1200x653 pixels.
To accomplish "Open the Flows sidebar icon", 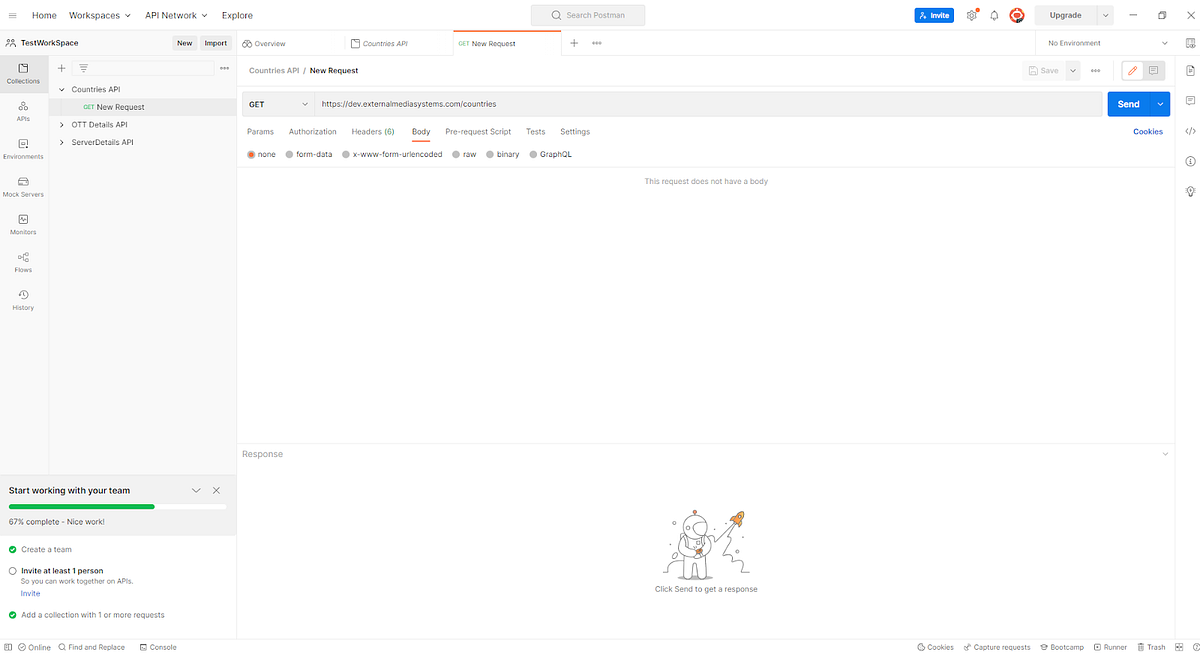I will point(22,262).
